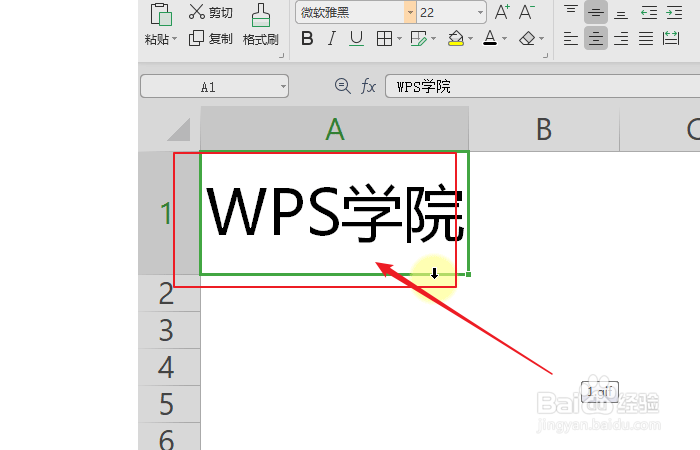This screenshot has width=700, height=450.
Task: Click the eraser clear-format icon
Action: click(527, 38)
